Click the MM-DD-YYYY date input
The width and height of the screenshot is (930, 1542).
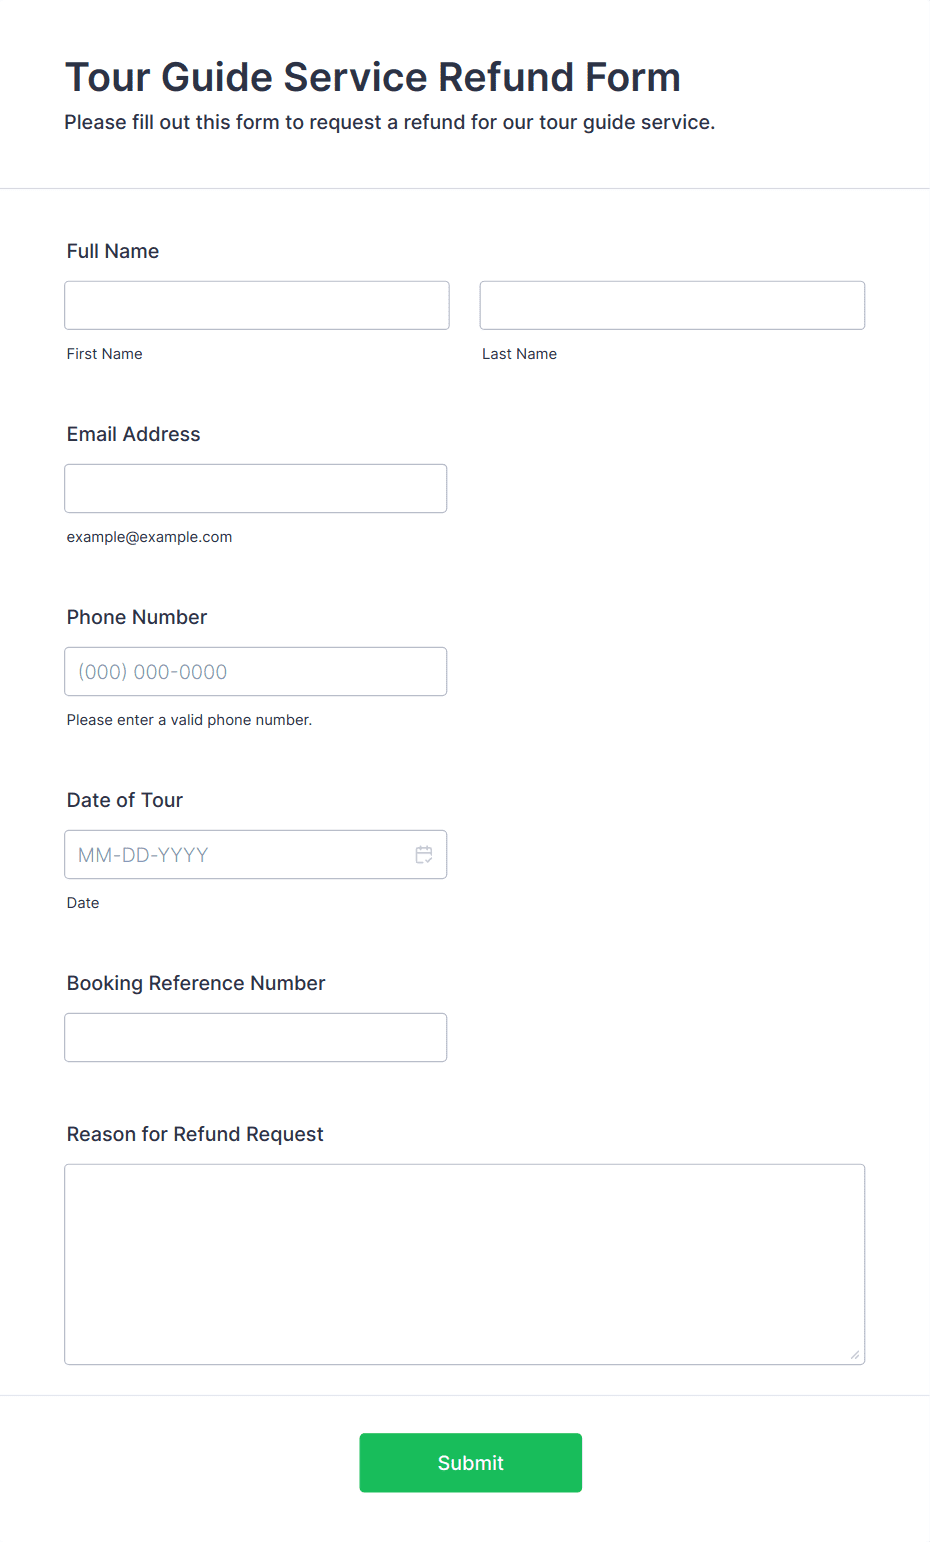pos(256,854)
